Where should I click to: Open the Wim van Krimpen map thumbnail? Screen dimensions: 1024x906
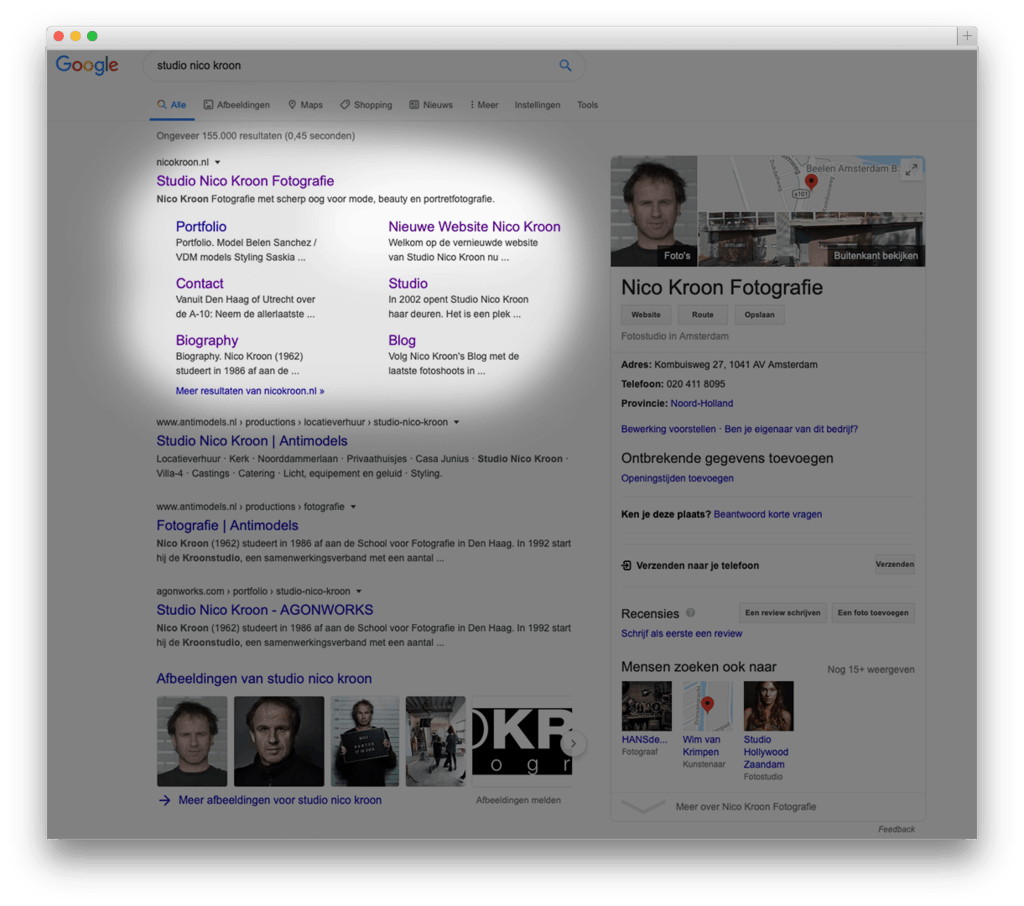point(707,706)
